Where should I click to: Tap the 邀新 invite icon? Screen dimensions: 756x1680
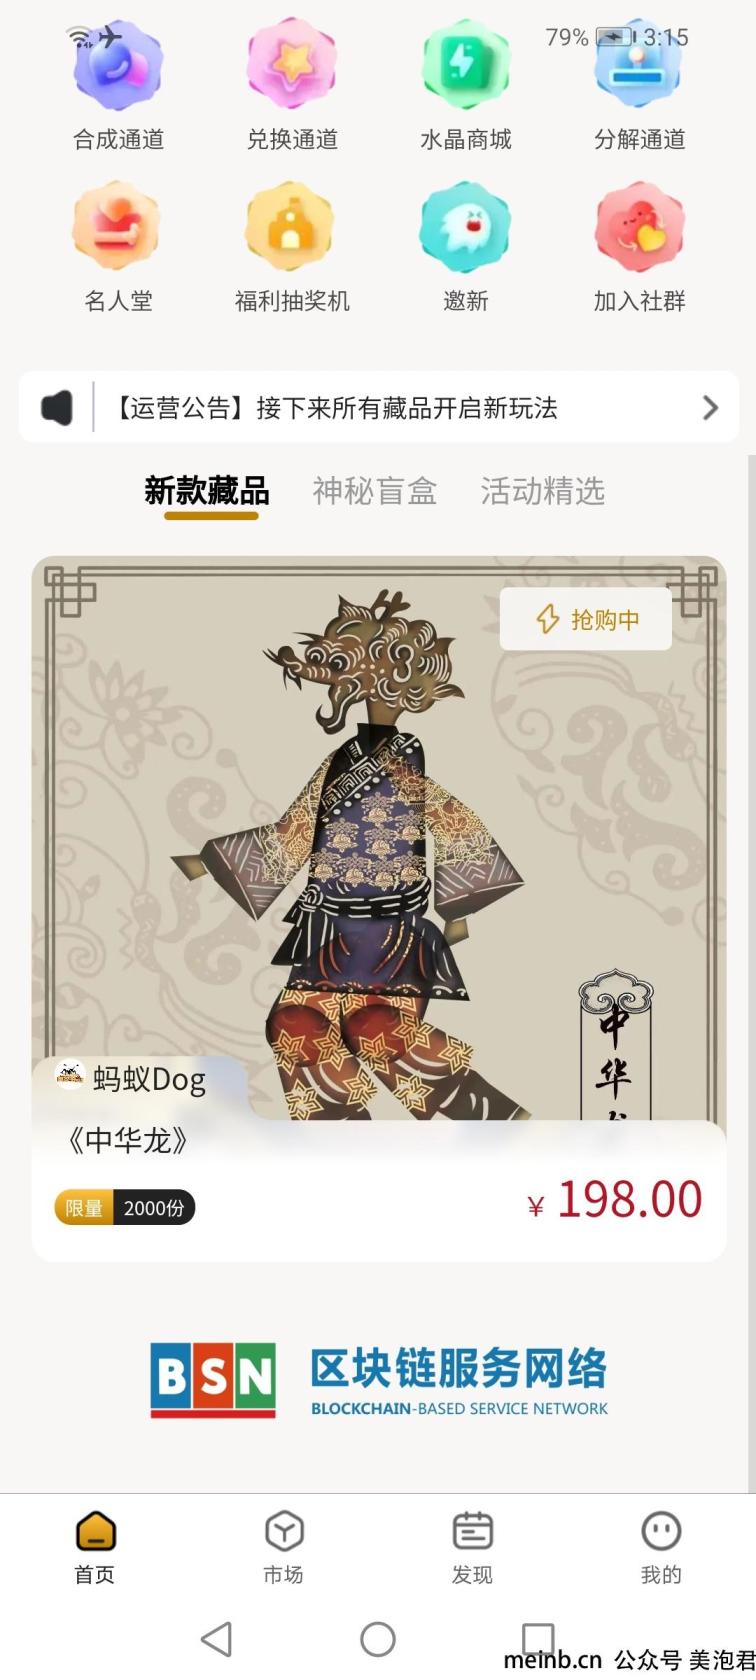[x=465, y=227]
